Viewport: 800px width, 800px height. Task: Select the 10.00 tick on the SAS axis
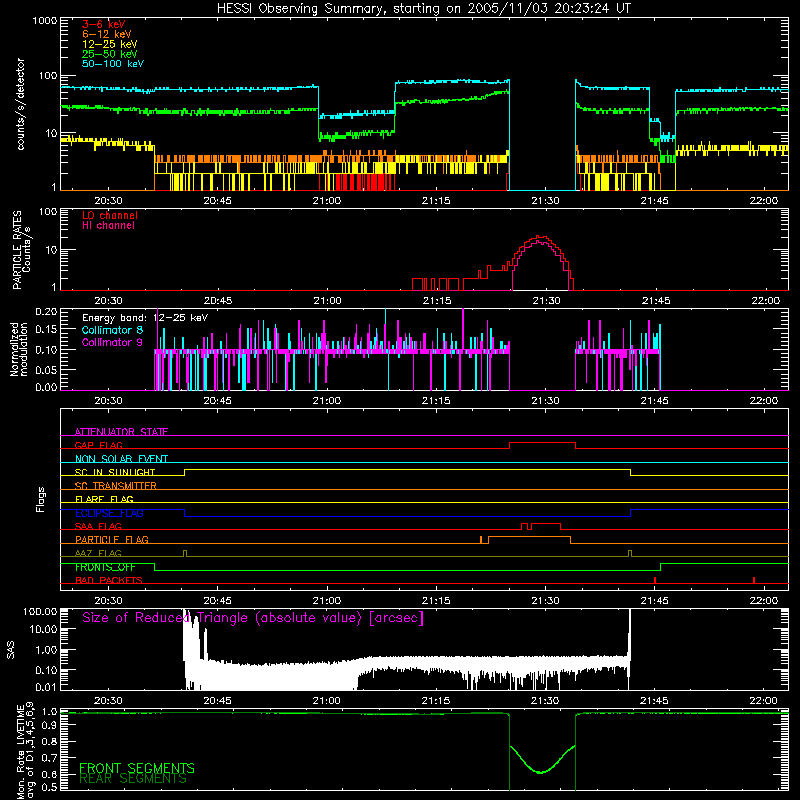[x=42, y=629]
